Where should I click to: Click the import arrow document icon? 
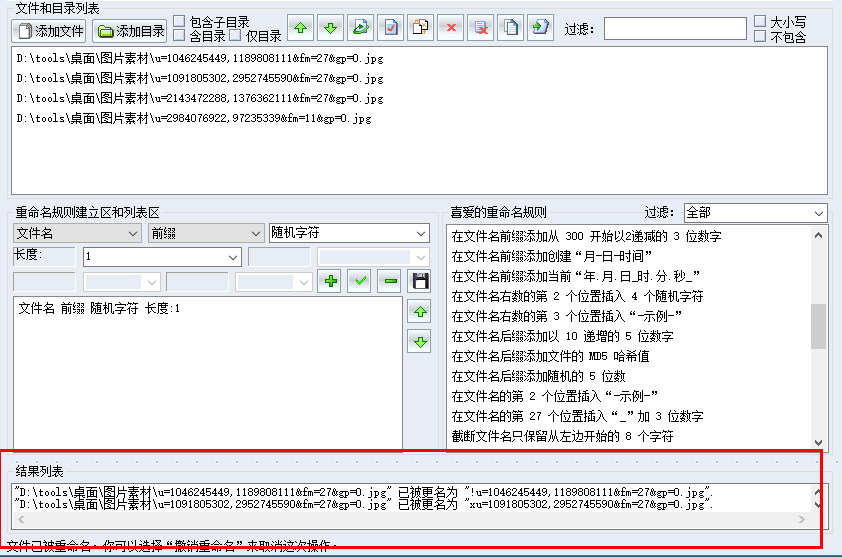click(541, 28)
